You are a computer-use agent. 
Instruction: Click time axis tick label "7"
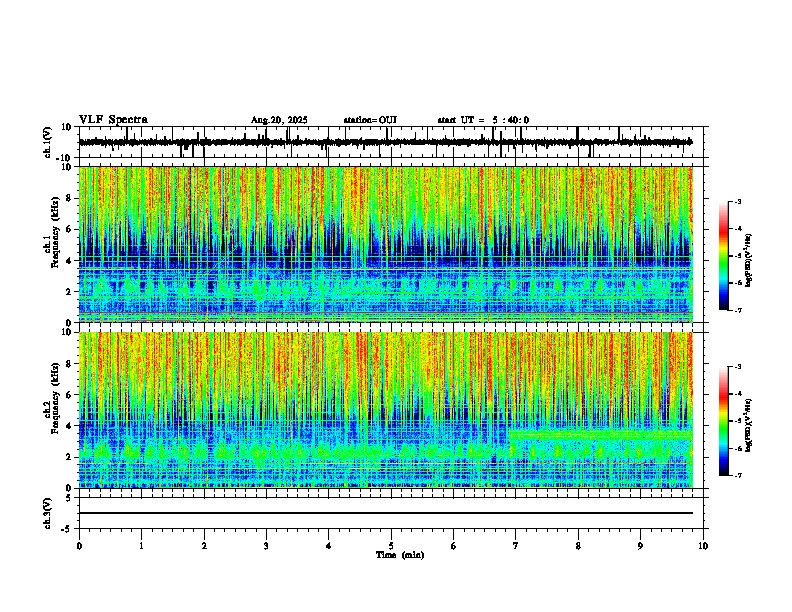(516, 546)
